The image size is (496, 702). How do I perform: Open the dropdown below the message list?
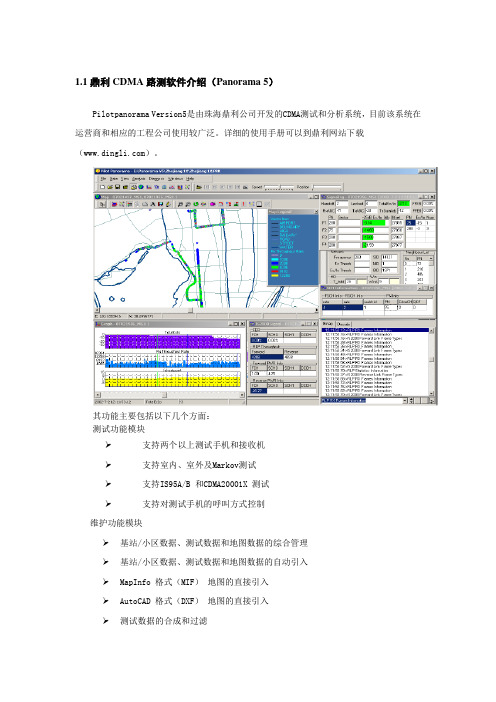(406, 400)
